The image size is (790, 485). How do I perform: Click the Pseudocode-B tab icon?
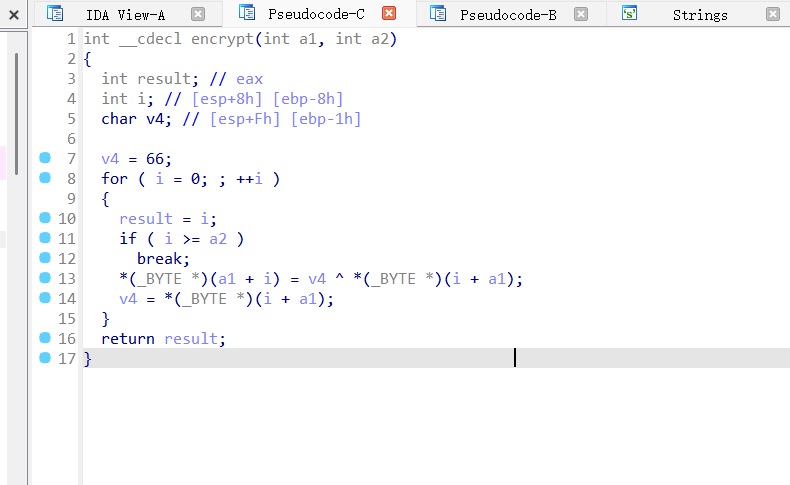pos(438,14)
